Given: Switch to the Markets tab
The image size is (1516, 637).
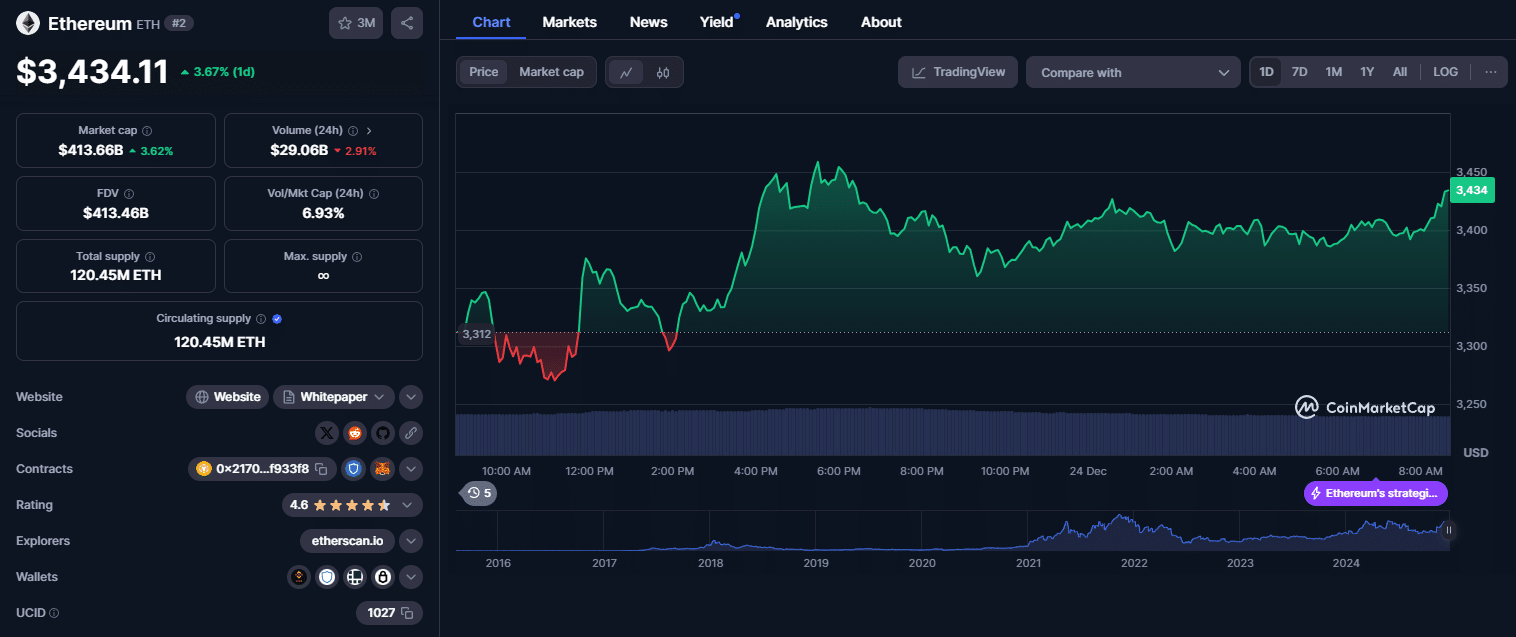Looking at the screenshot, I should 570,22.
